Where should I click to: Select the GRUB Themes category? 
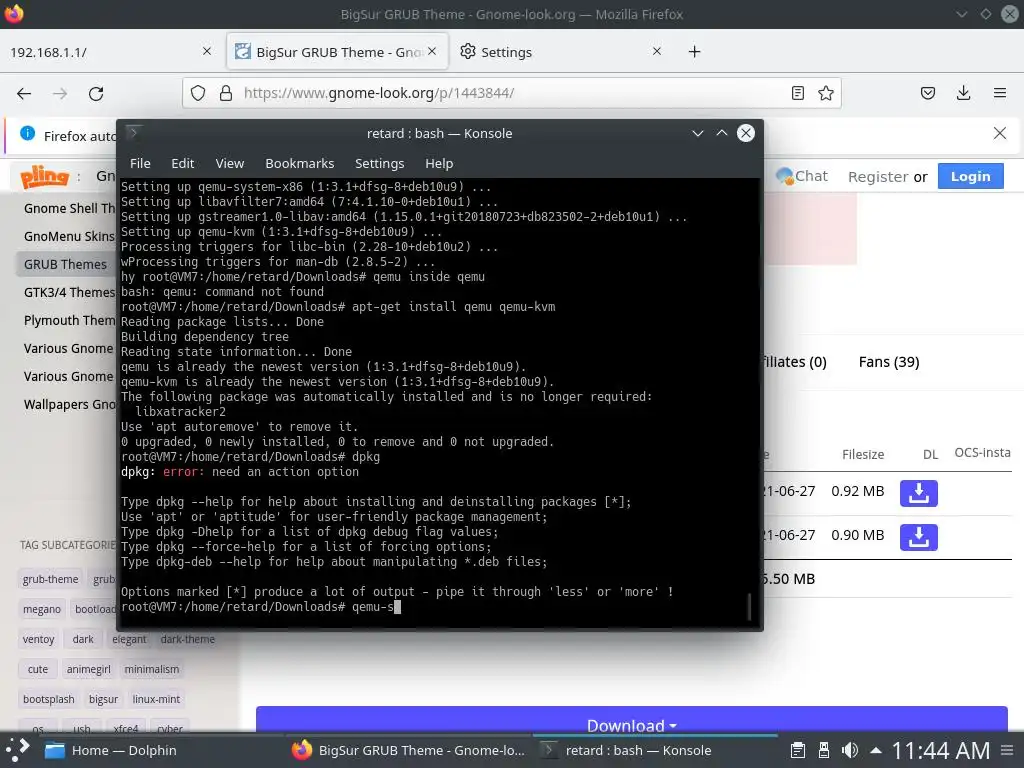65,264
